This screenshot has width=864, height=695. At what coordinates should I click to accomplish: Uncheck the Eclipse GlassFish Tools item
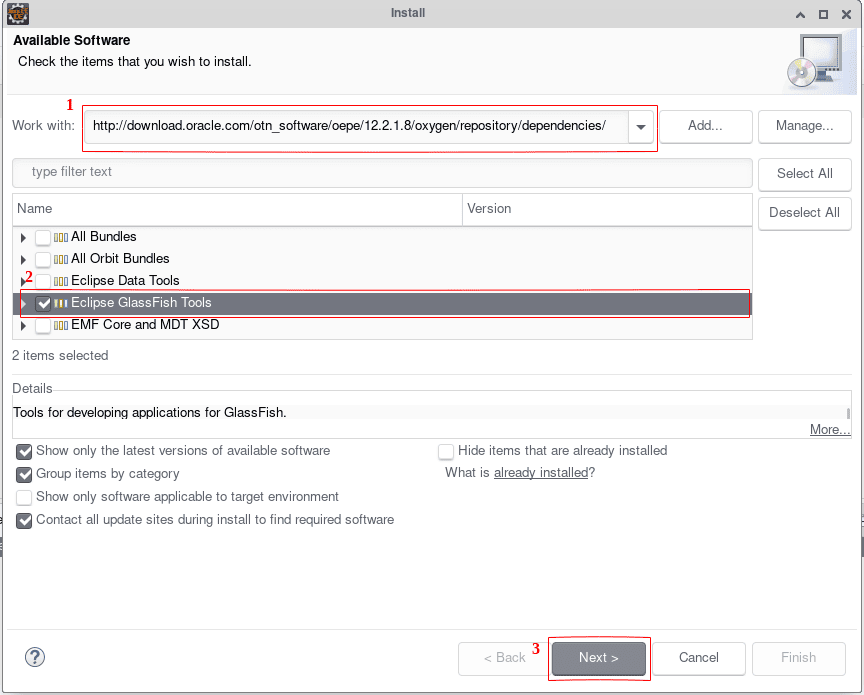(43, 302)
